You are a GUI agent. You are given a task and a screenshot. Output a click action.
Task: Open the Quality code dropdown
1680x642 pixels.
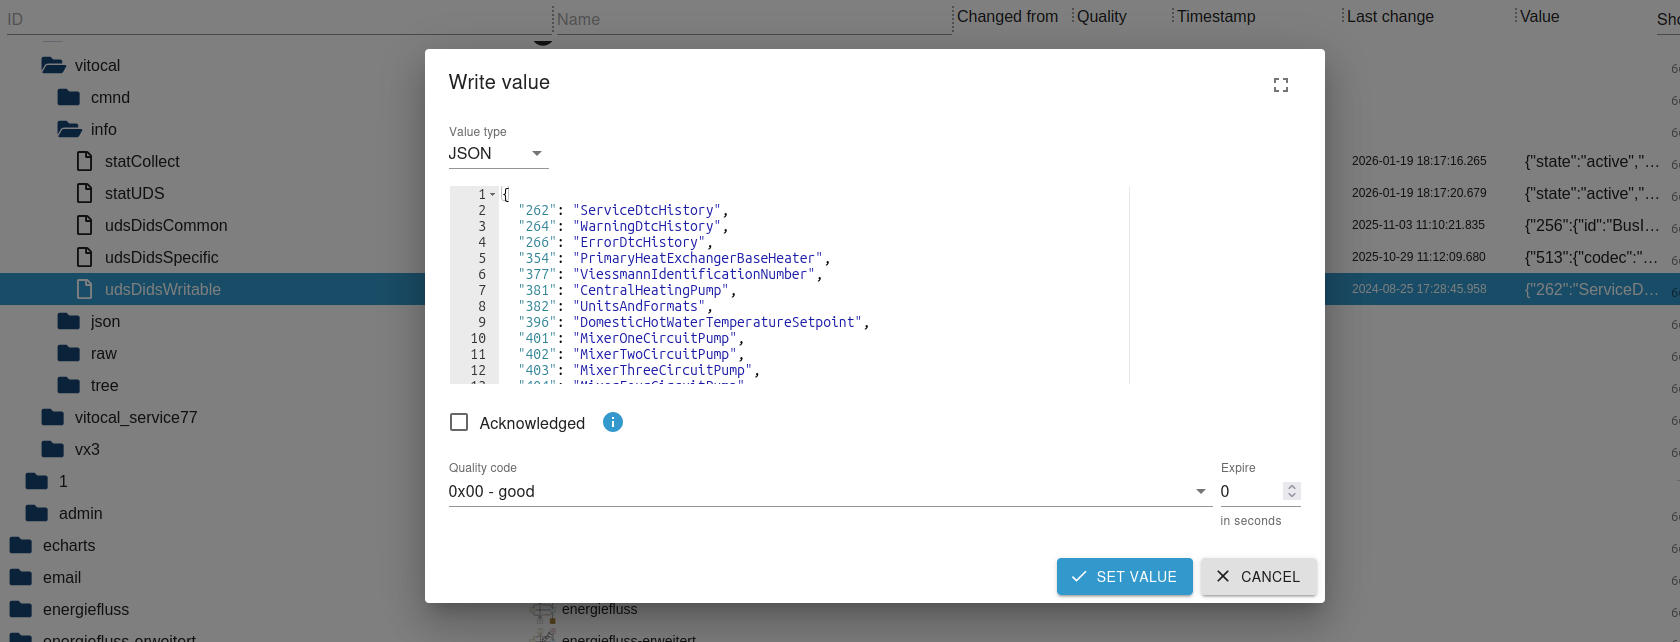tap(828, 491)
